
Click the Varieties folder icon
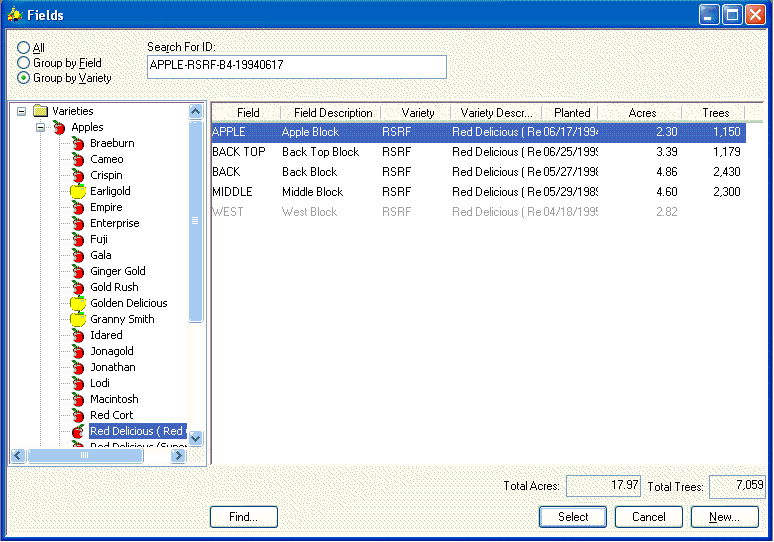click(x=40, y=111)
